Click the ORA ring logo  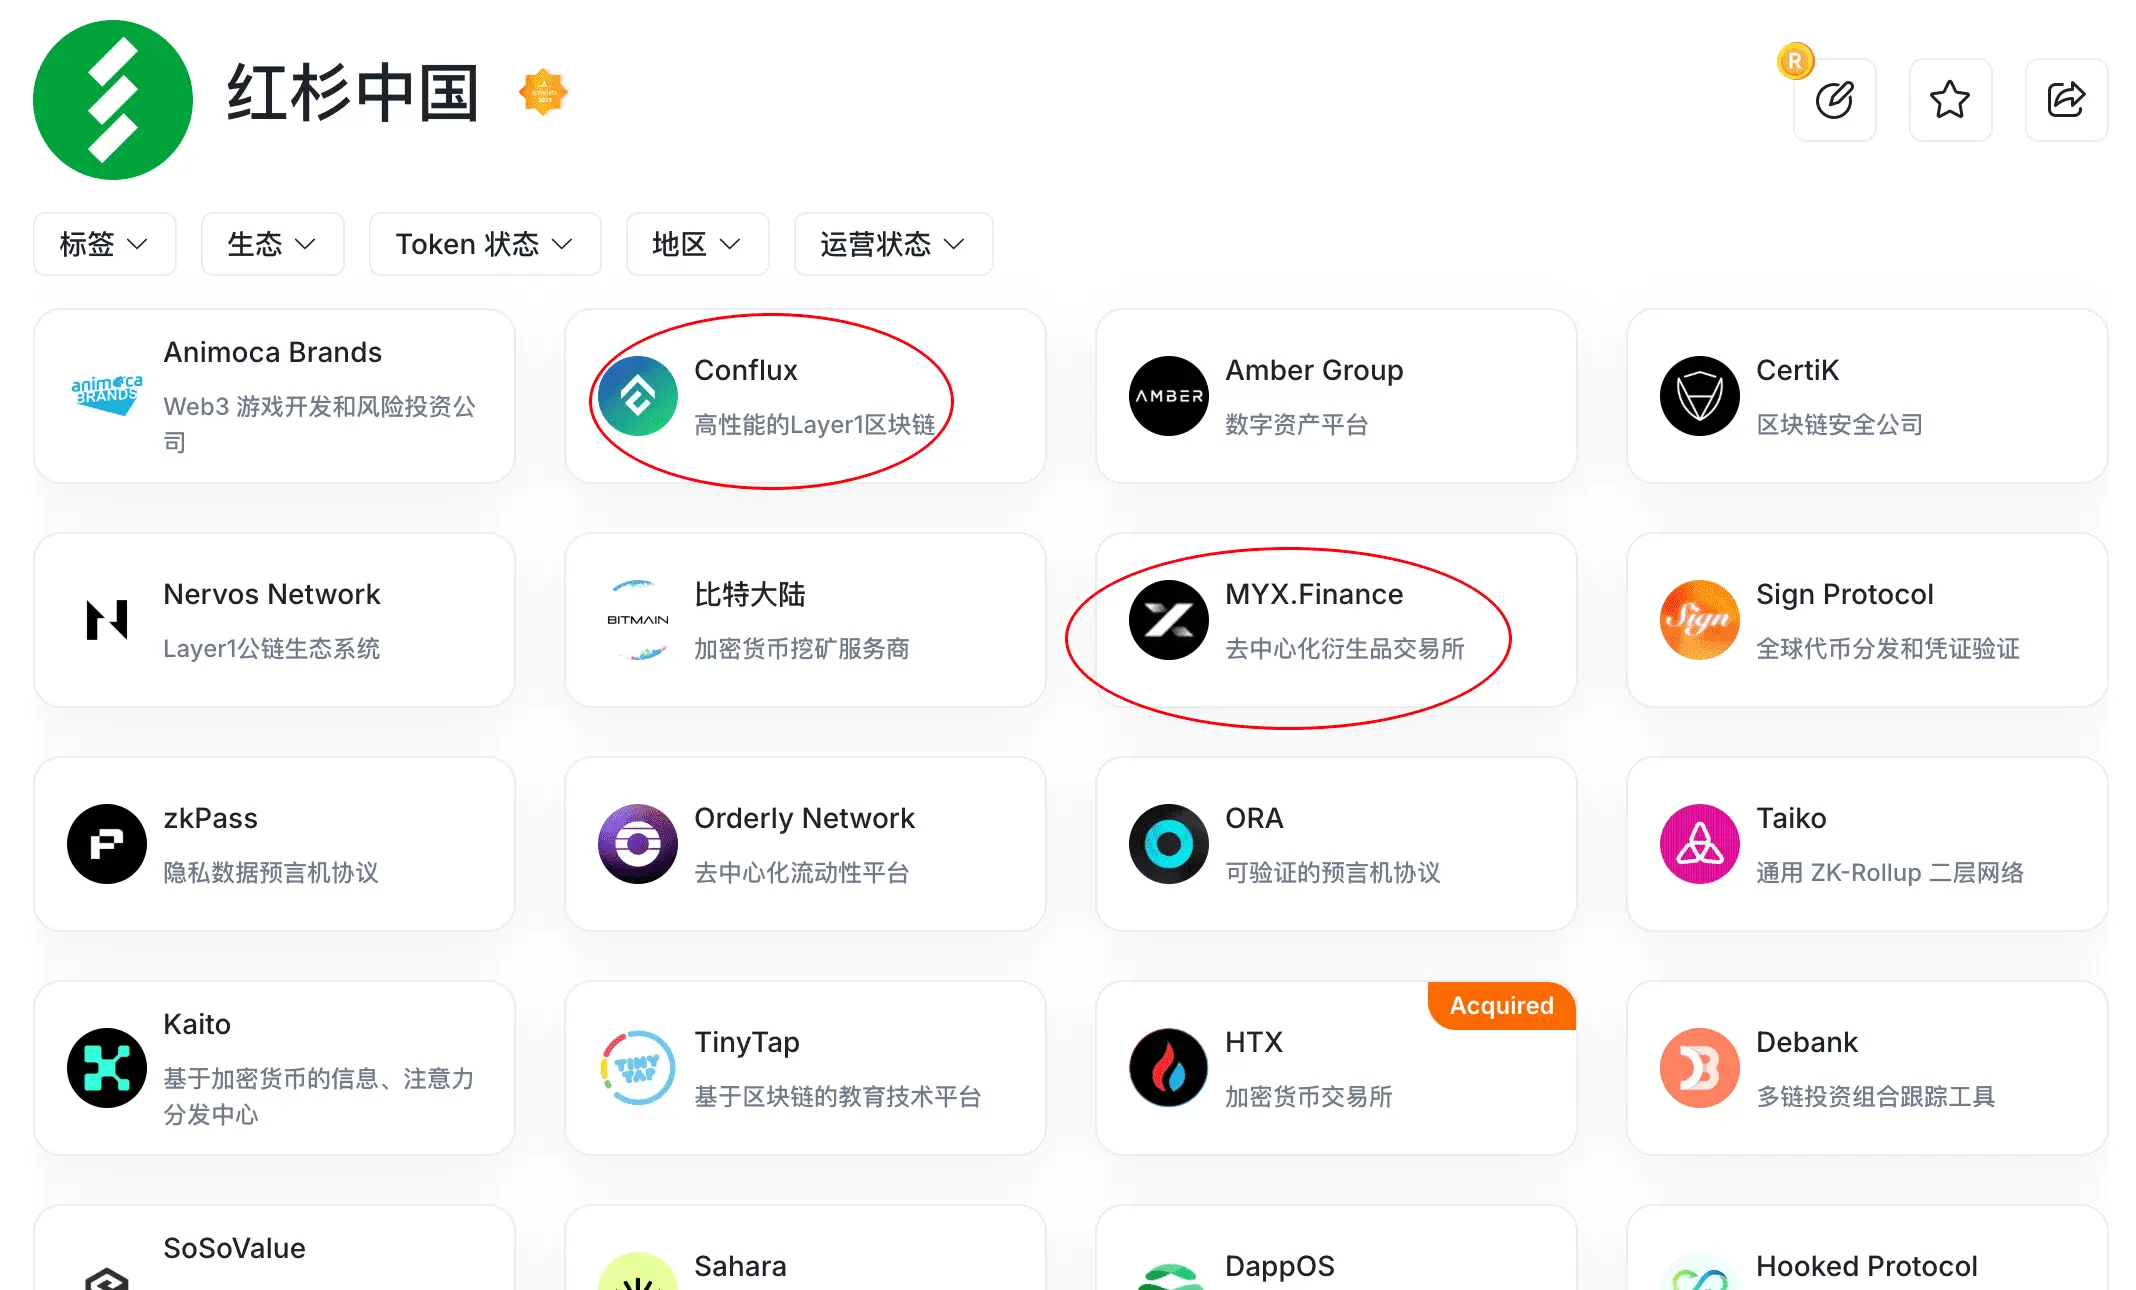[x=1169, y=844]
